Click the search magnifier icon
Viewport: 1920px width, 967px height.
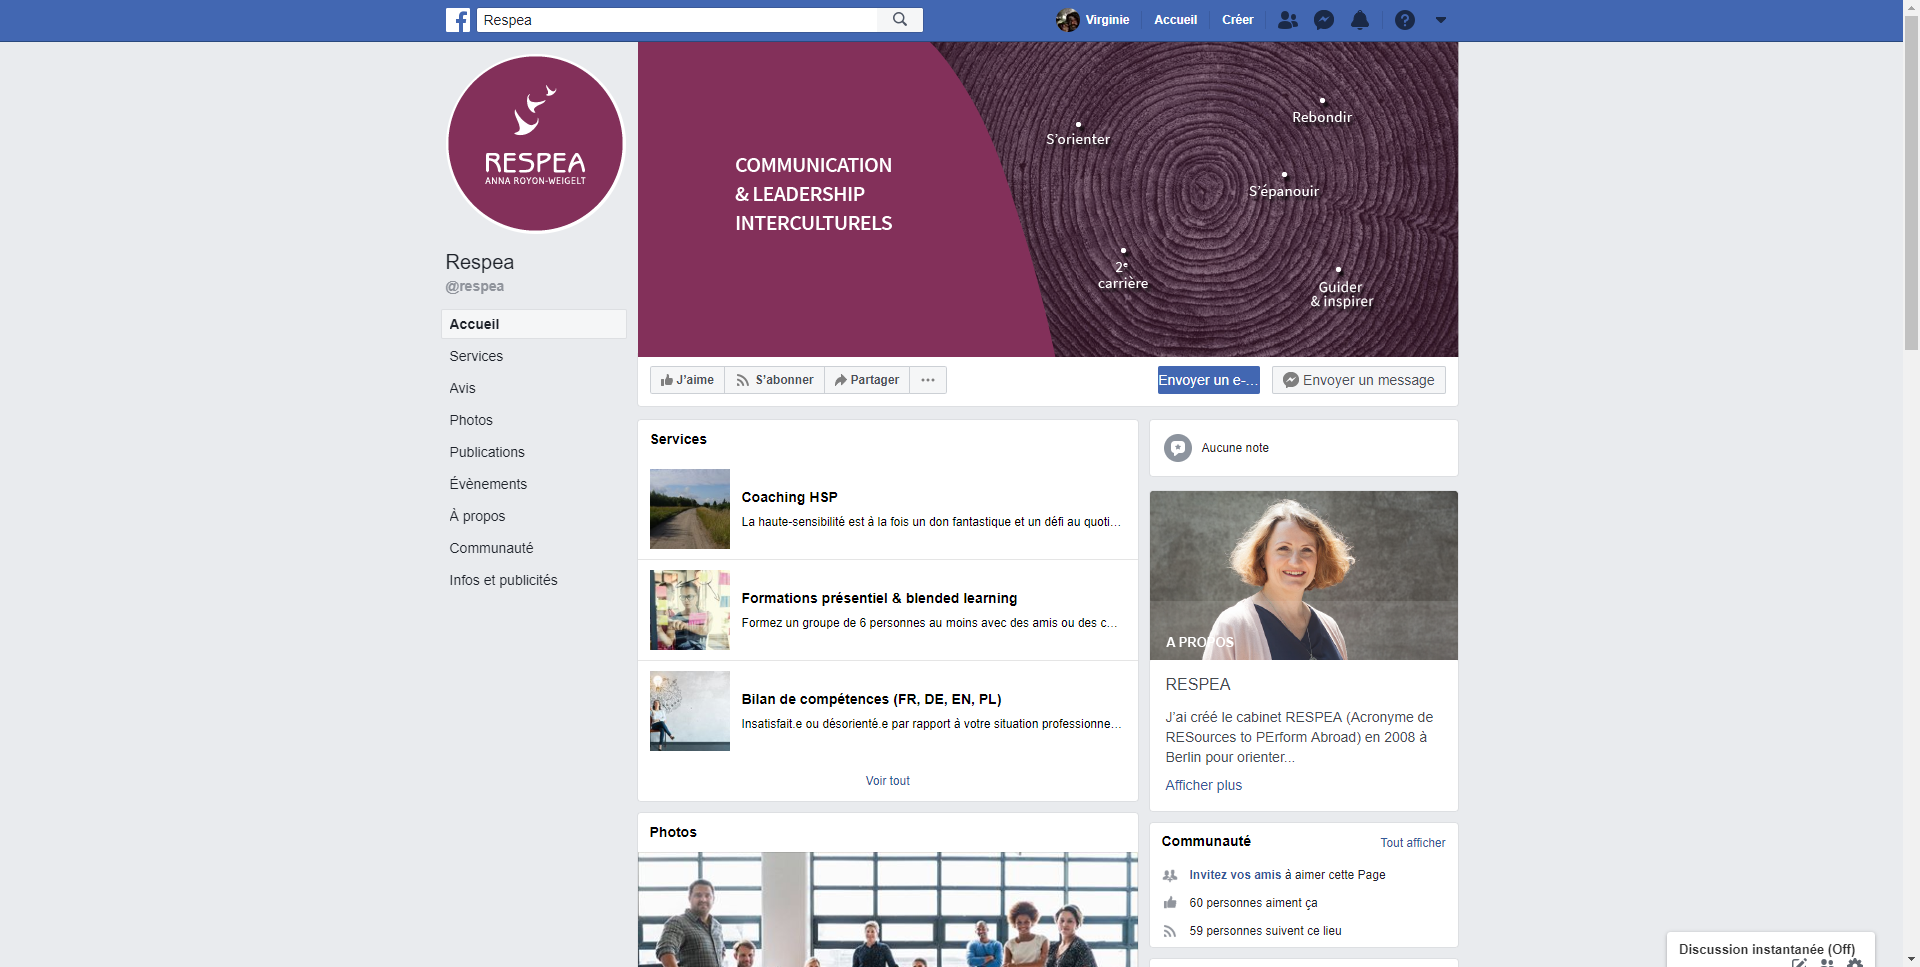click(900, 20)
